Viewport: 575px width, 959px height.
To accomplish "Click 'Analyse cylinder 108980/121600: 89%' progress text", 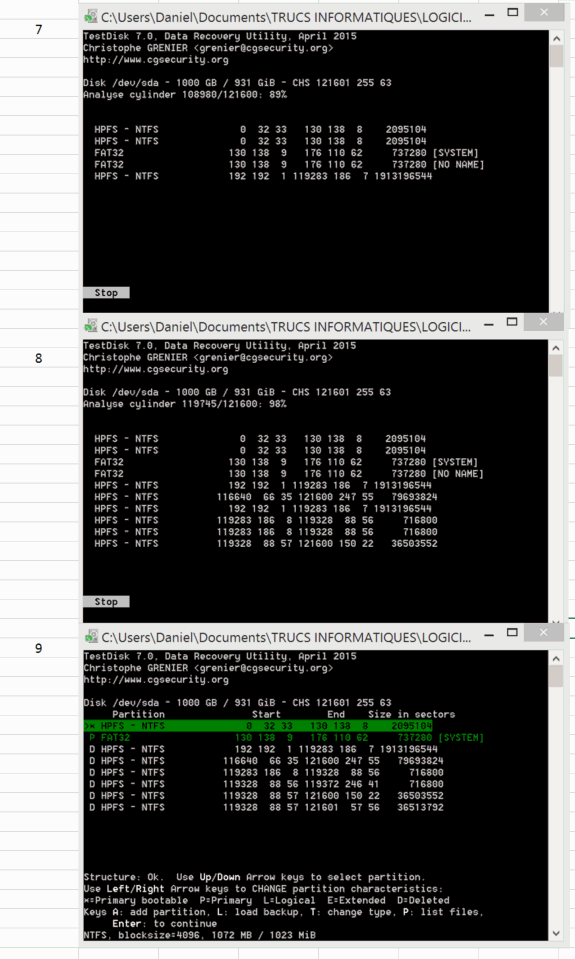I will click(185, 95).
